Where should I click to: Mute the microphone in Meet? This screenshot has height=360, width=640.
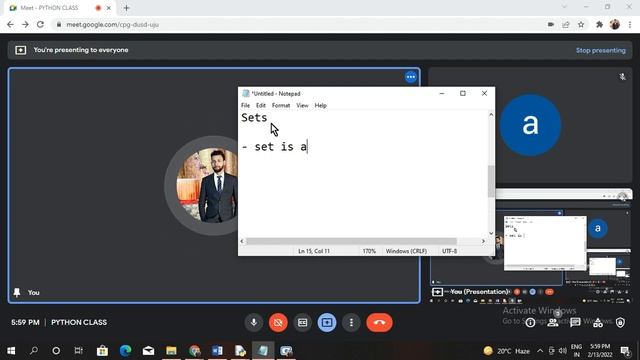(x=254, y=322)
